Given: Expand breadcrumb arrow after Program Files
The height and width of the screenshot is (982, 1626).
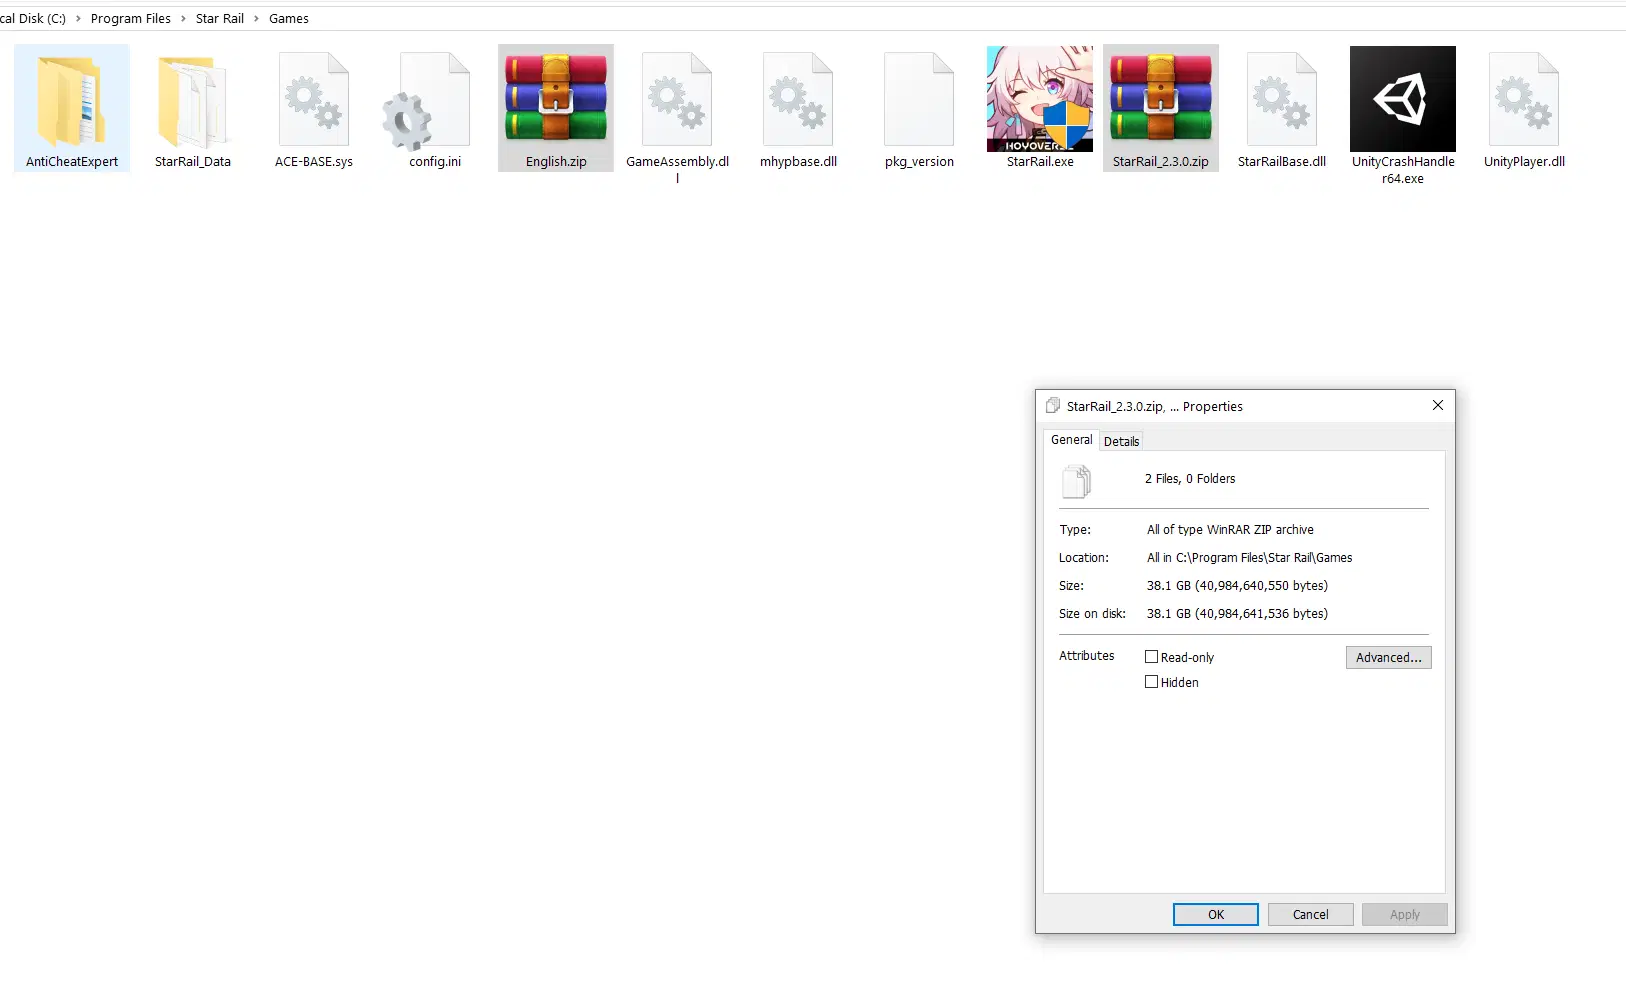Looking at the screenshot, I should click(183, 19).
